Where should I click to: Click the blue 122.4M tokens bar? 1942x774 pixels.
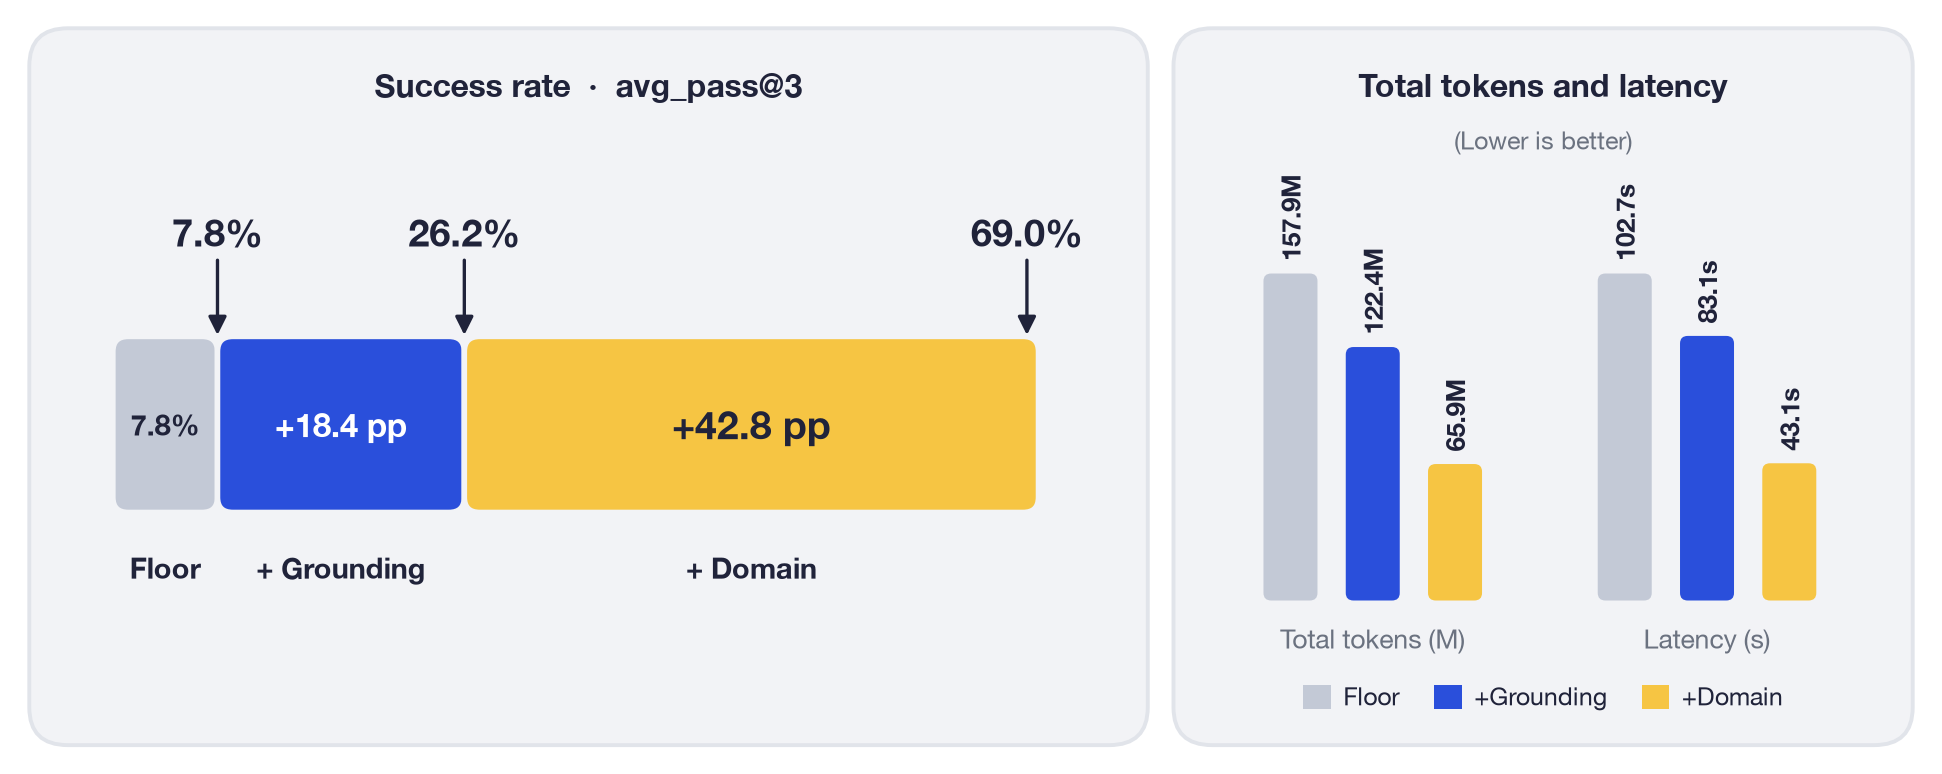[x=1372, y=474]
